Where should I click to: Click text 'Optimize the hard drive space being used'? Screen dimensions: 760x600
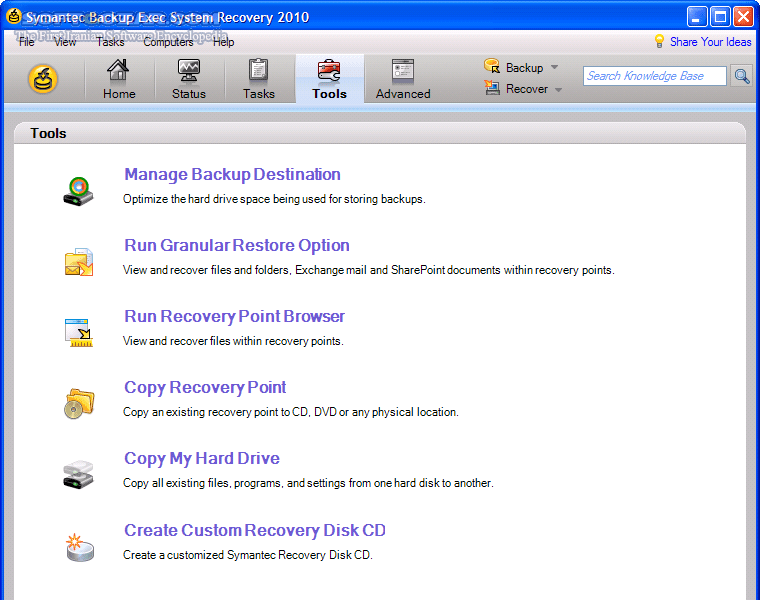point(225,199)
